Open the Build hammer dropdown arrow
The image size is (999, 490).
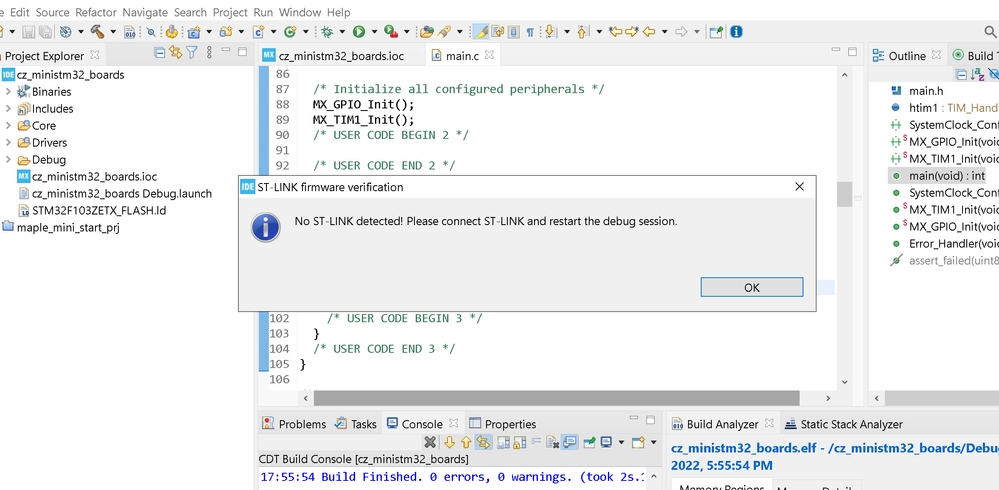point(113,31)
